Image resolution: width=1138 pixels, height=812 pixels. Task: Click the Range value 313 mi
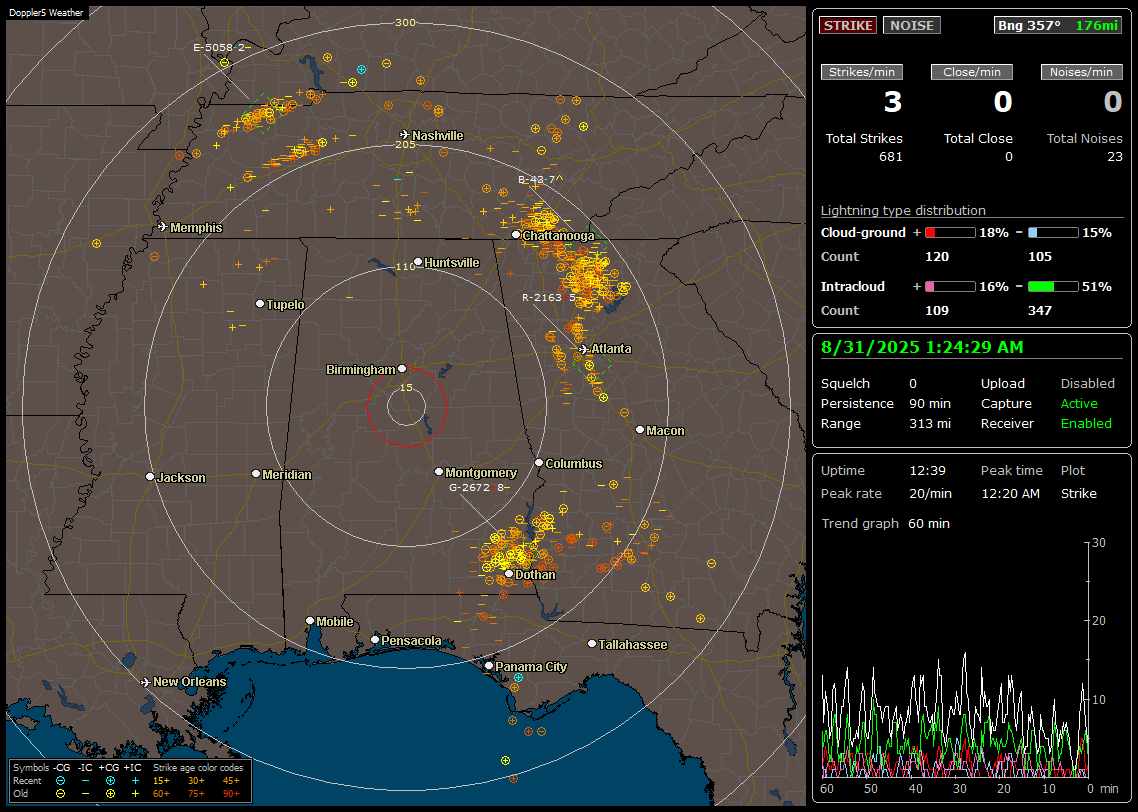pyautogui.click(x=930, y=424)
